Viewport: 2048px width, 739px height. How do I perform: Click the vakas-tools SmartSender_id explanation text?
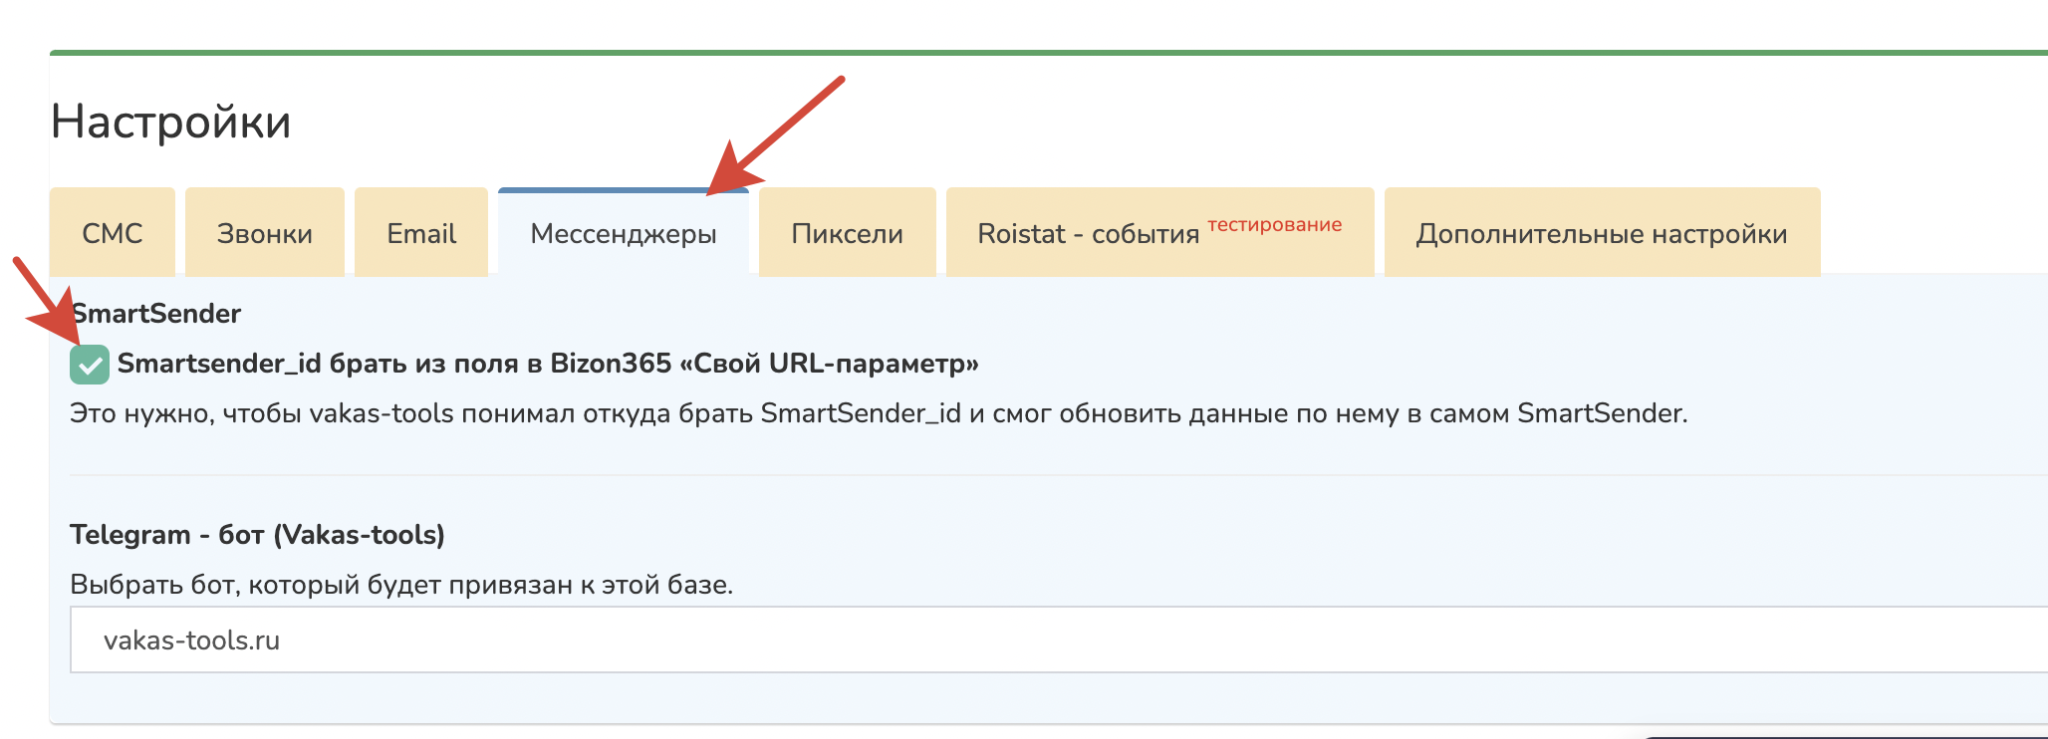coord(878,413)
